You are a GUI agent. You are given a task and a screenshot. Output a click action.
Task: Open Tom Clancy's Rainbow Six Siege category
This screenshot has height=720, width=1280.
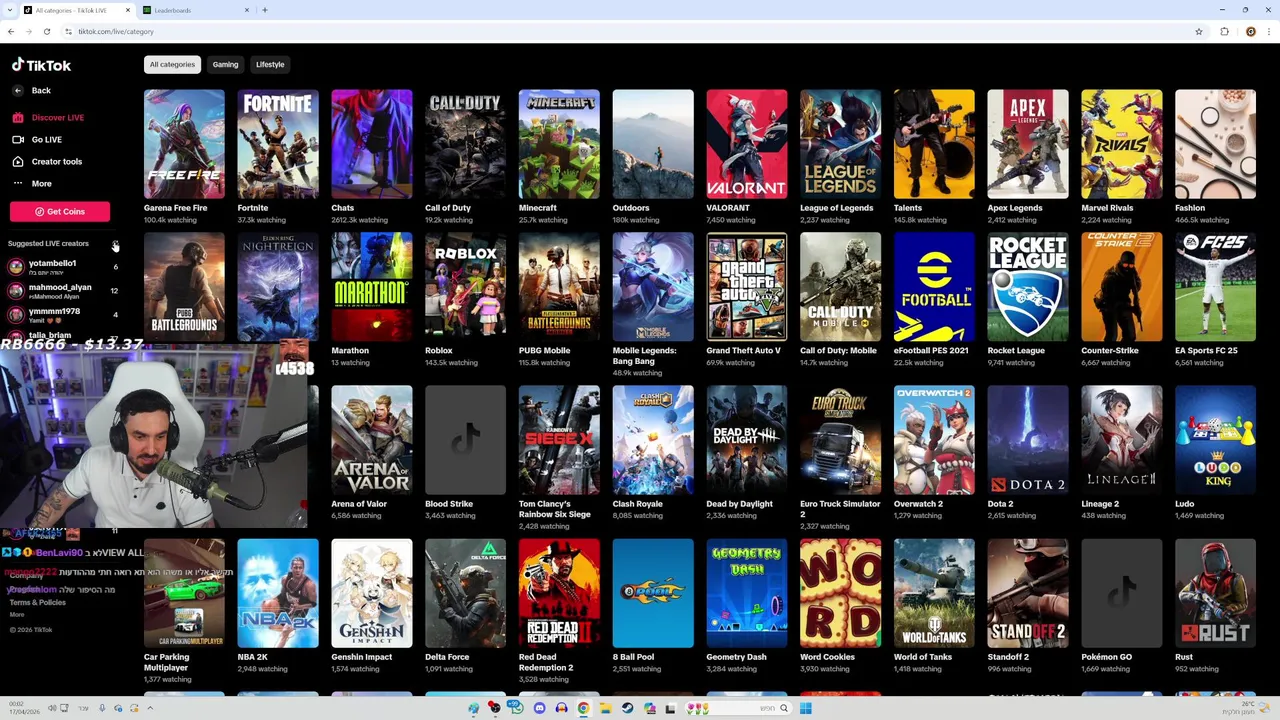point(559,440)
